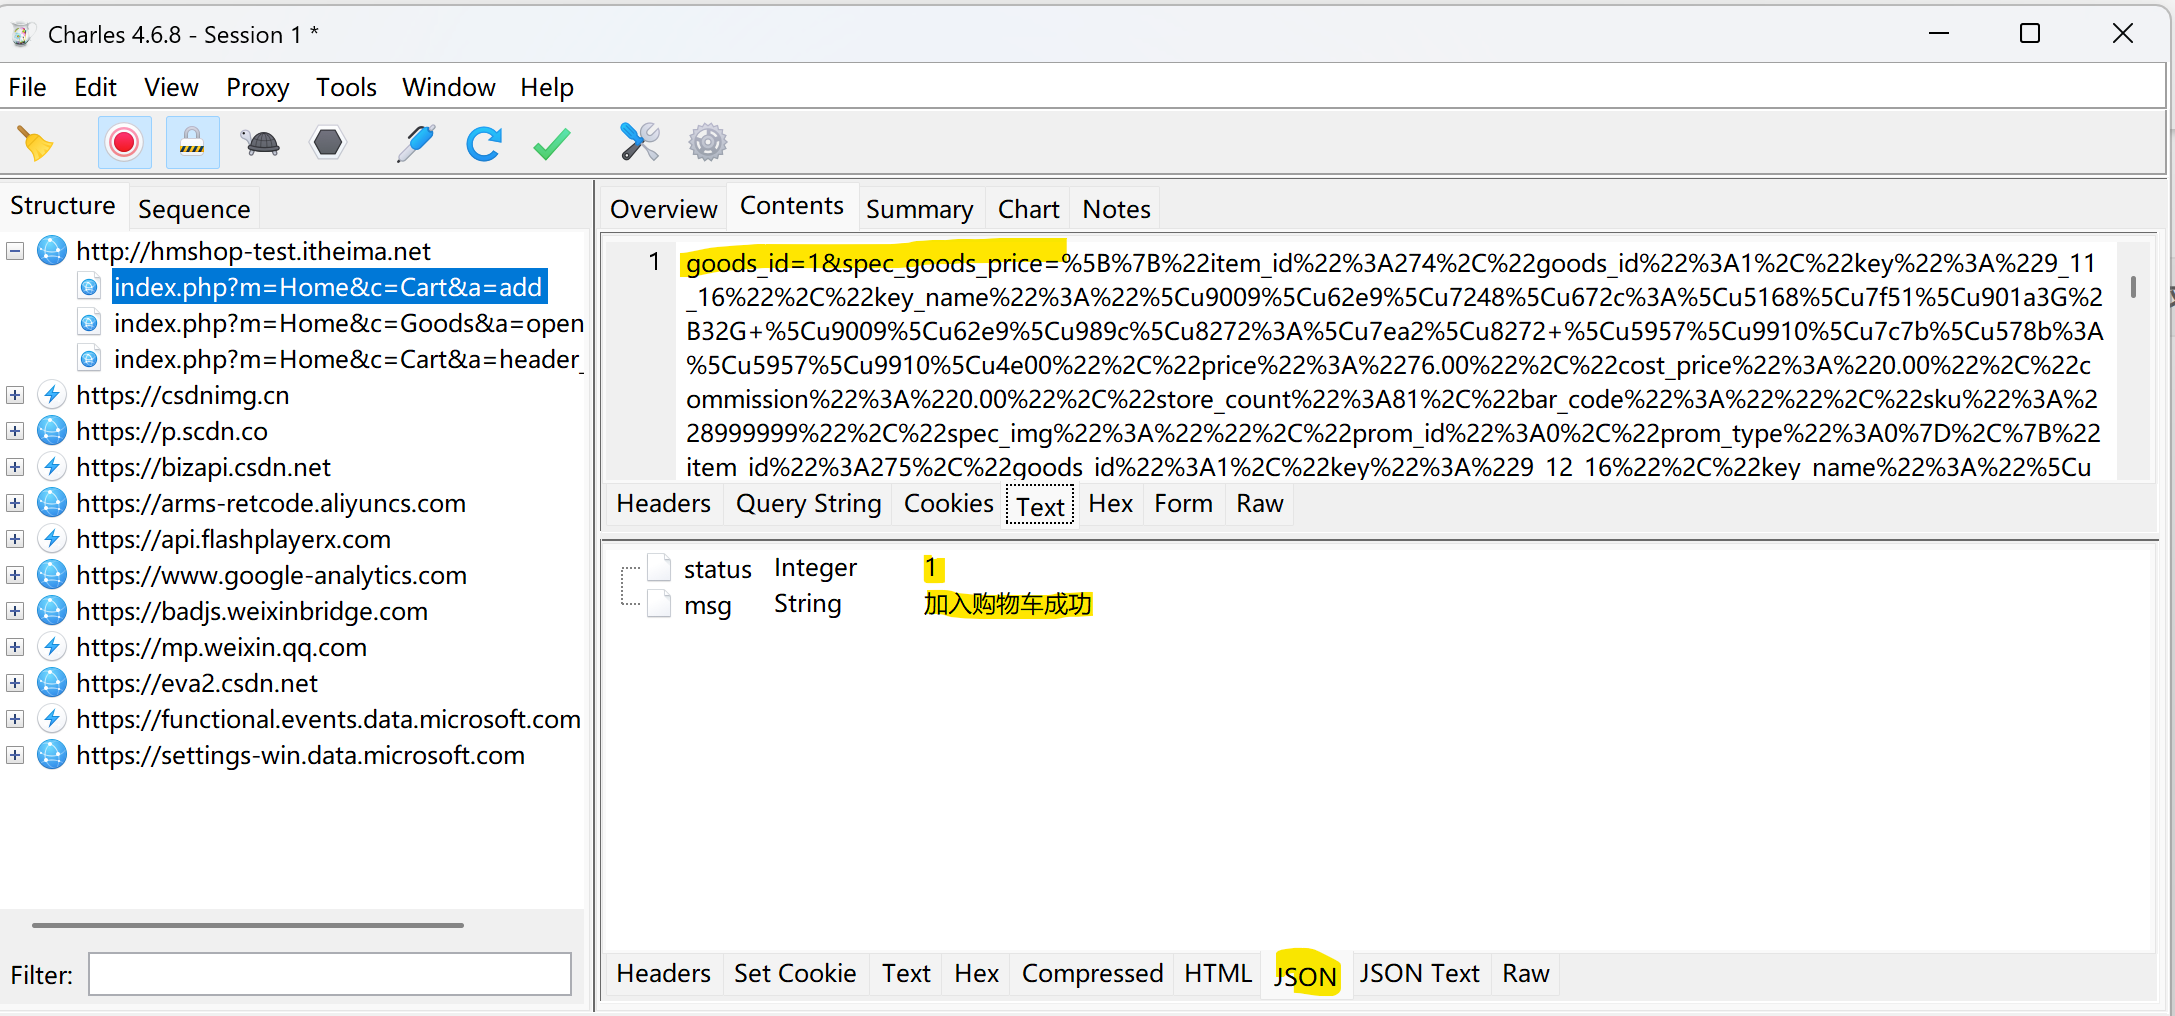Switch to the Chart tab

coord(1028,209)
